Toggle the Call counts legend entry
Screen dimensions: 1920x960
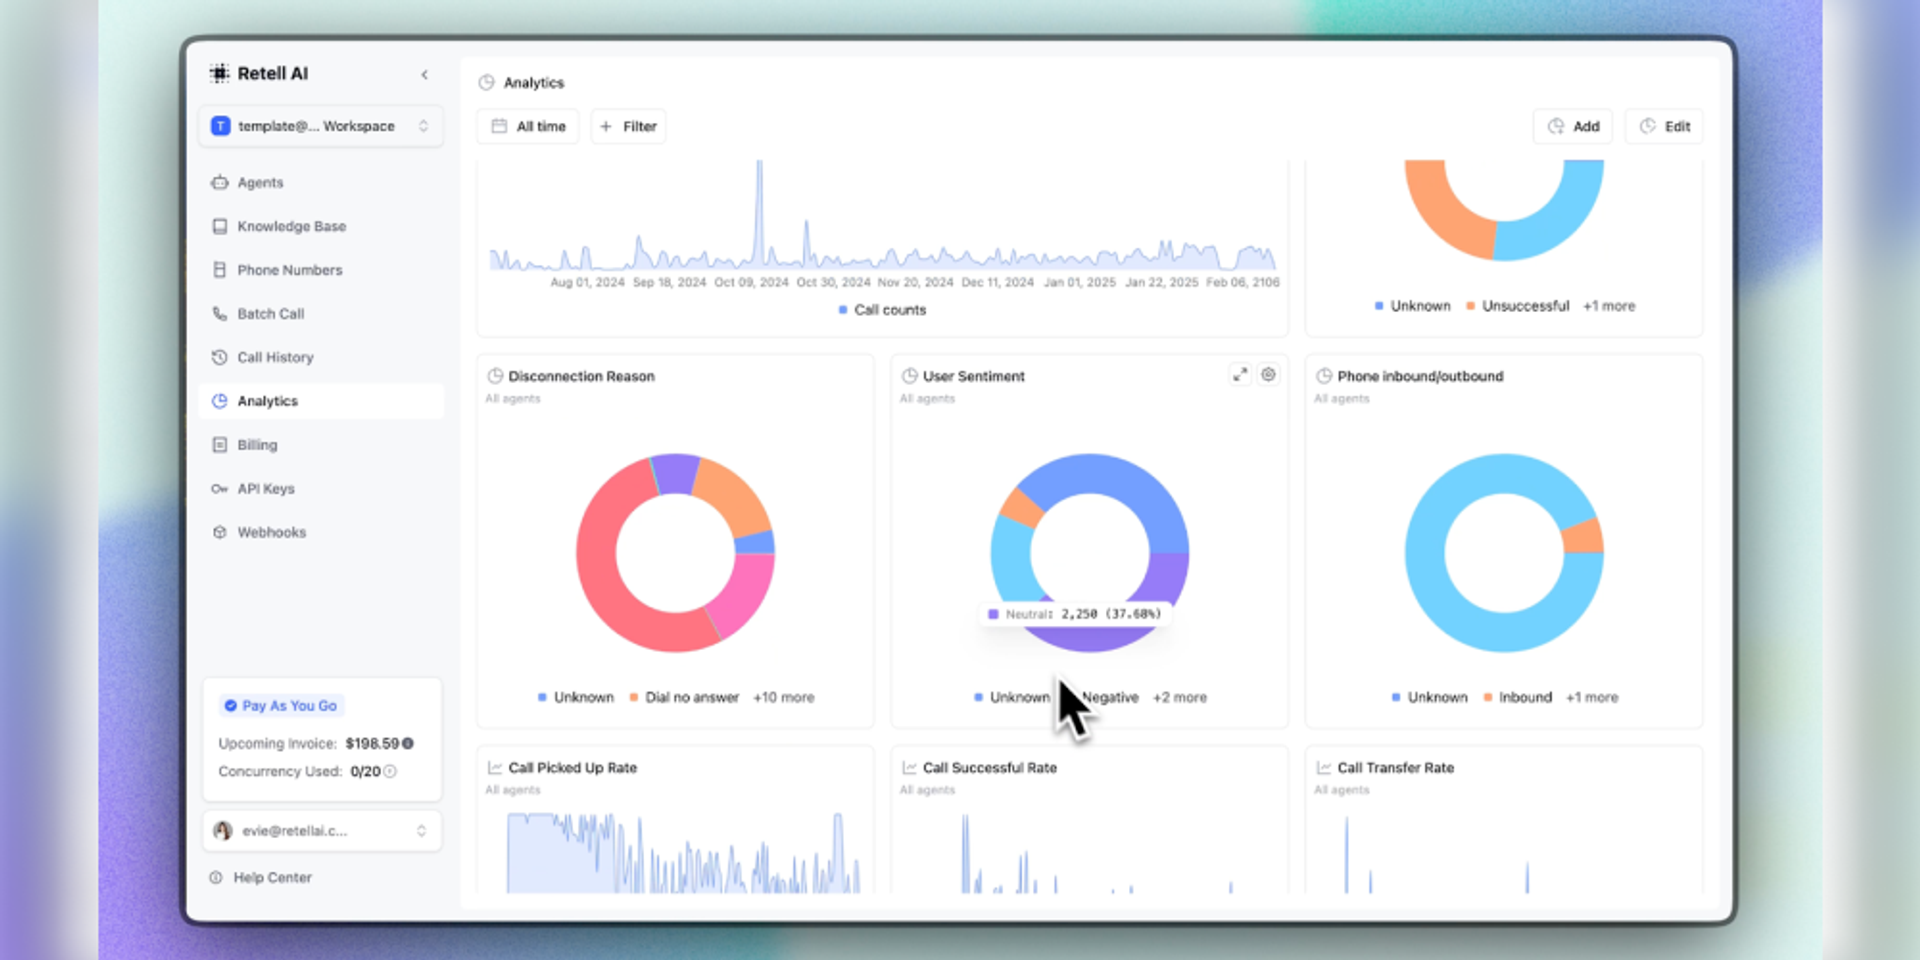[882, 310]
